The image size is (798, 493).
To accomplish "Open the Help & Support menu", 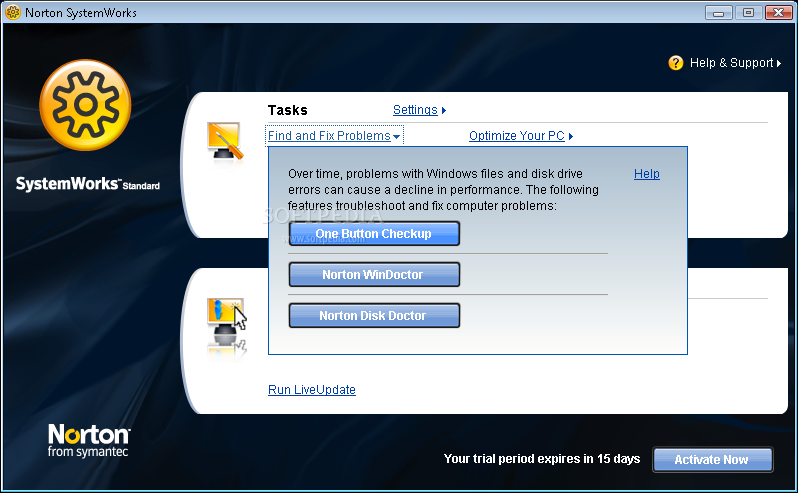I will [735, 63].
